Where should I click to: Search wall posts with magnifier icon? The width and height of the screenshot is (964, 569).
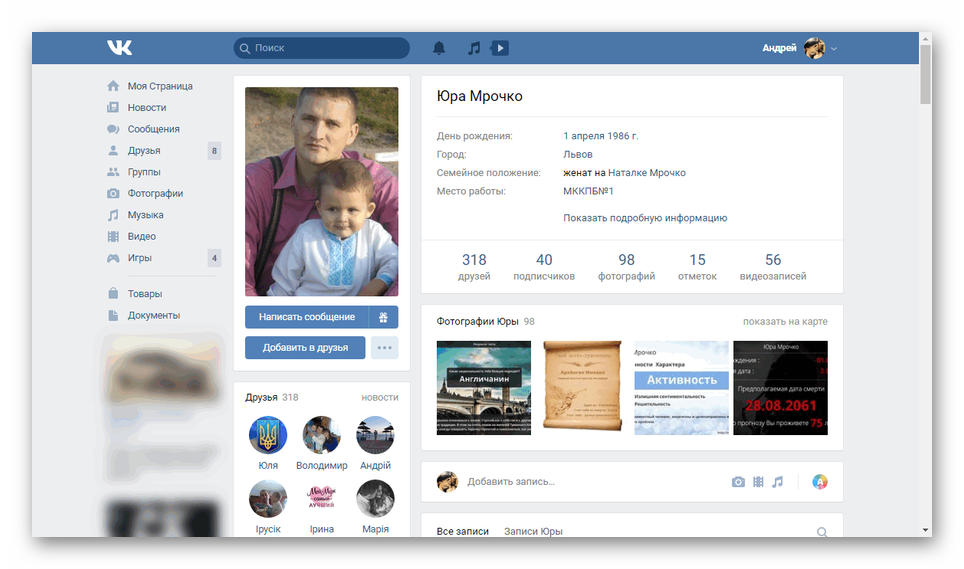(x=822, y=532)
